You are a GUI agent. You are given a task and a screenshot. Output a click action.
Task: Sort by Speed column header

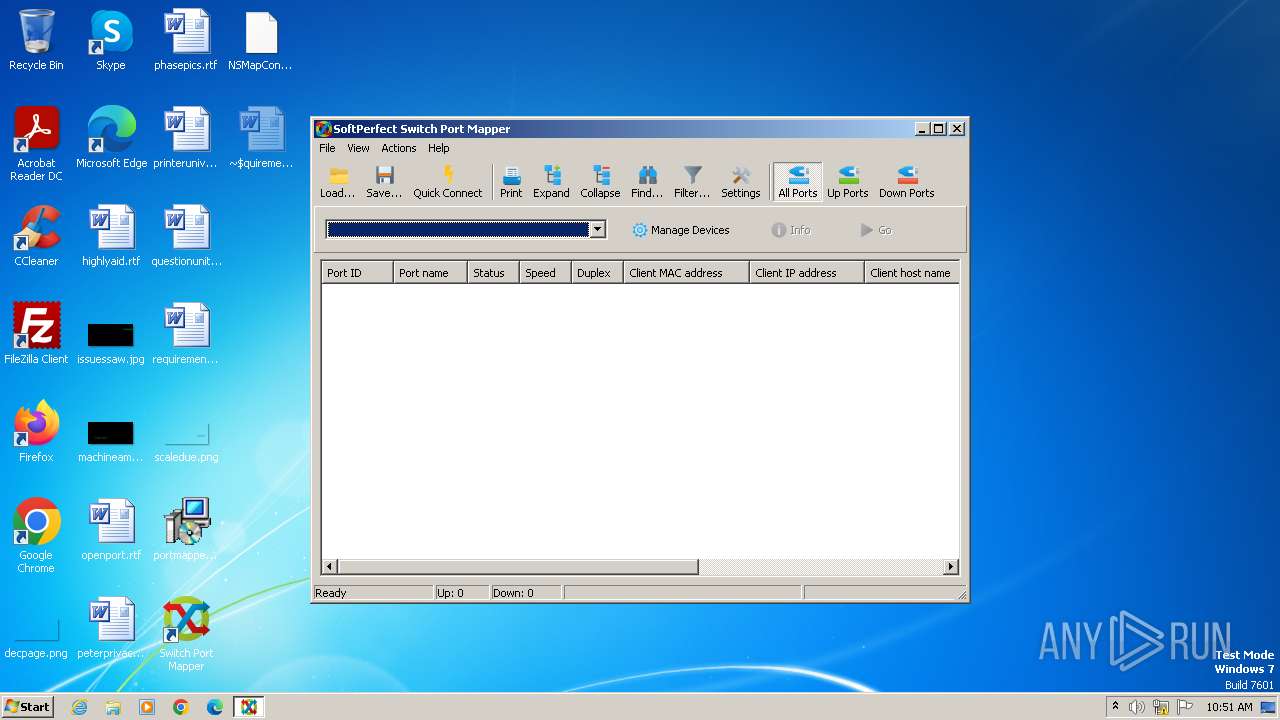[x=546, y=273]
